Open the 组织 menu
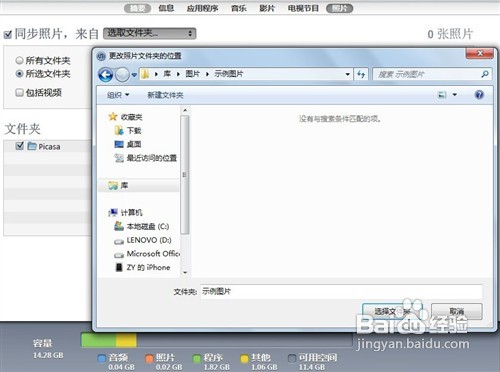This screenshot has width=500, height=372. point(118,95)
